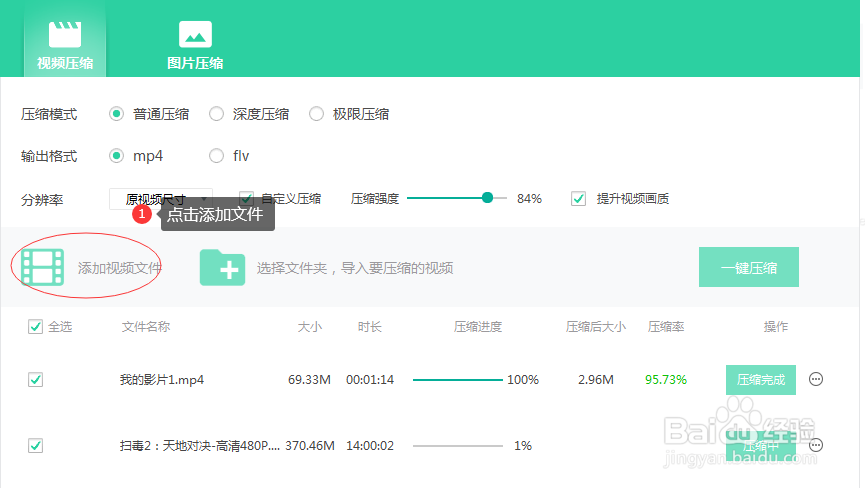This screenshot has height=488, width=865.
Task: Click the folder-plus import icon
Action: [x=222, y=267]
